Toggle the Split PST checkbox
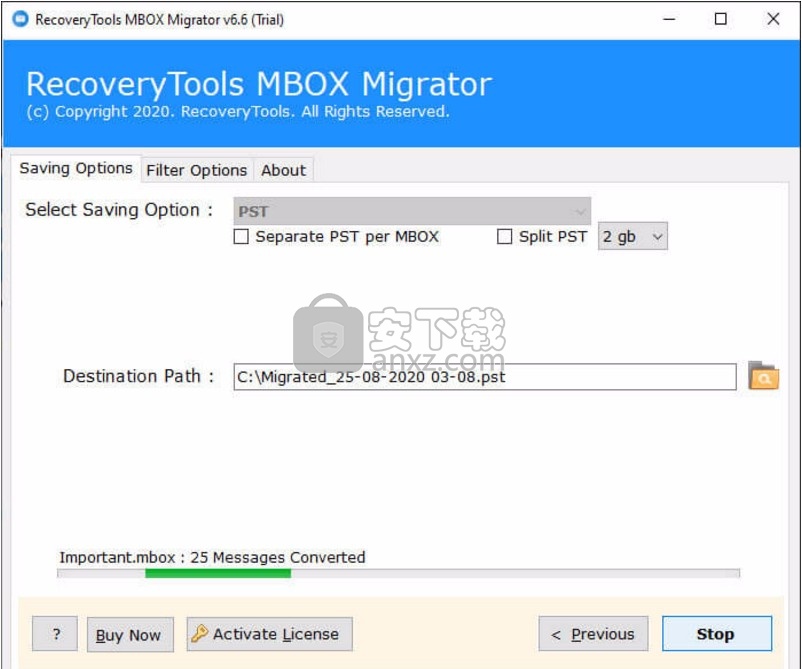The width and height of the screenshot is (802, 669). click(x=504, y=237)
